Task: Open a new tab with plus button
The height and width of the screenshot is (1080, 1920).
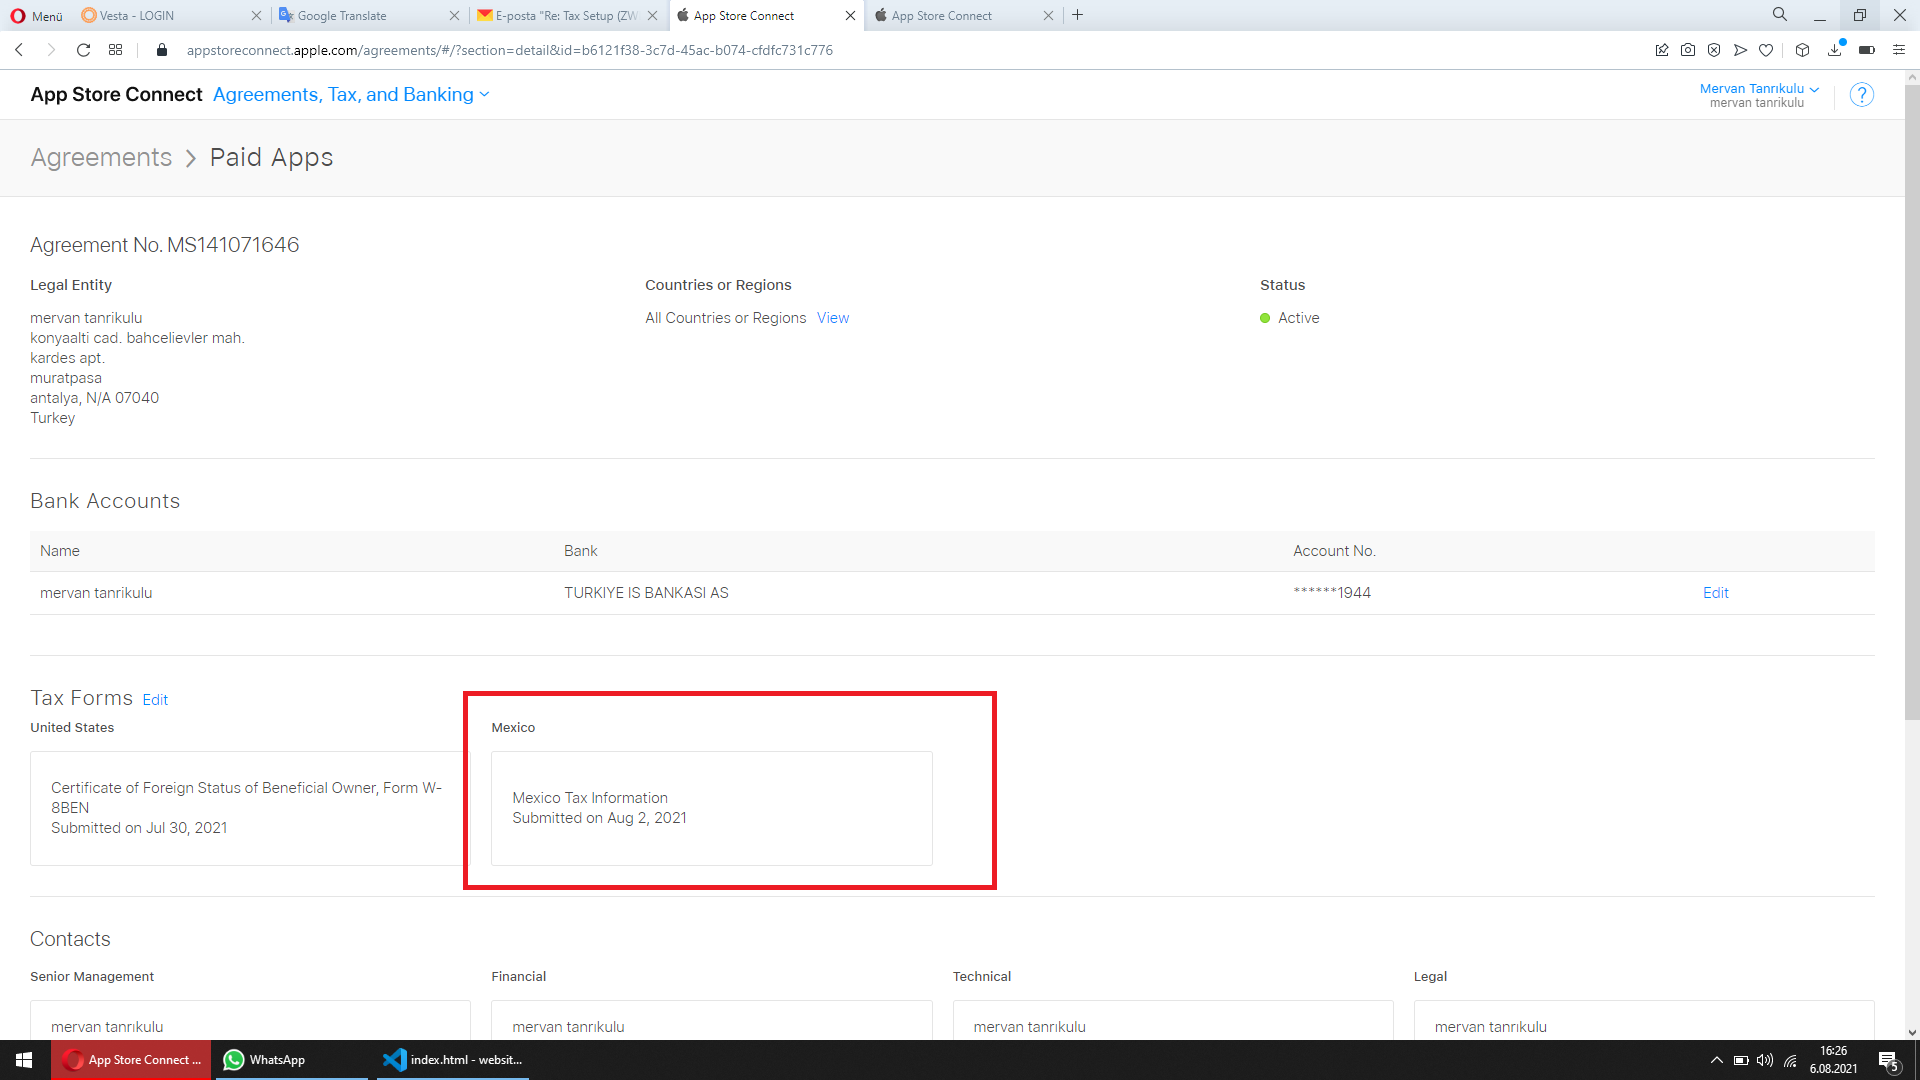Action: [x=1078, y=15]
